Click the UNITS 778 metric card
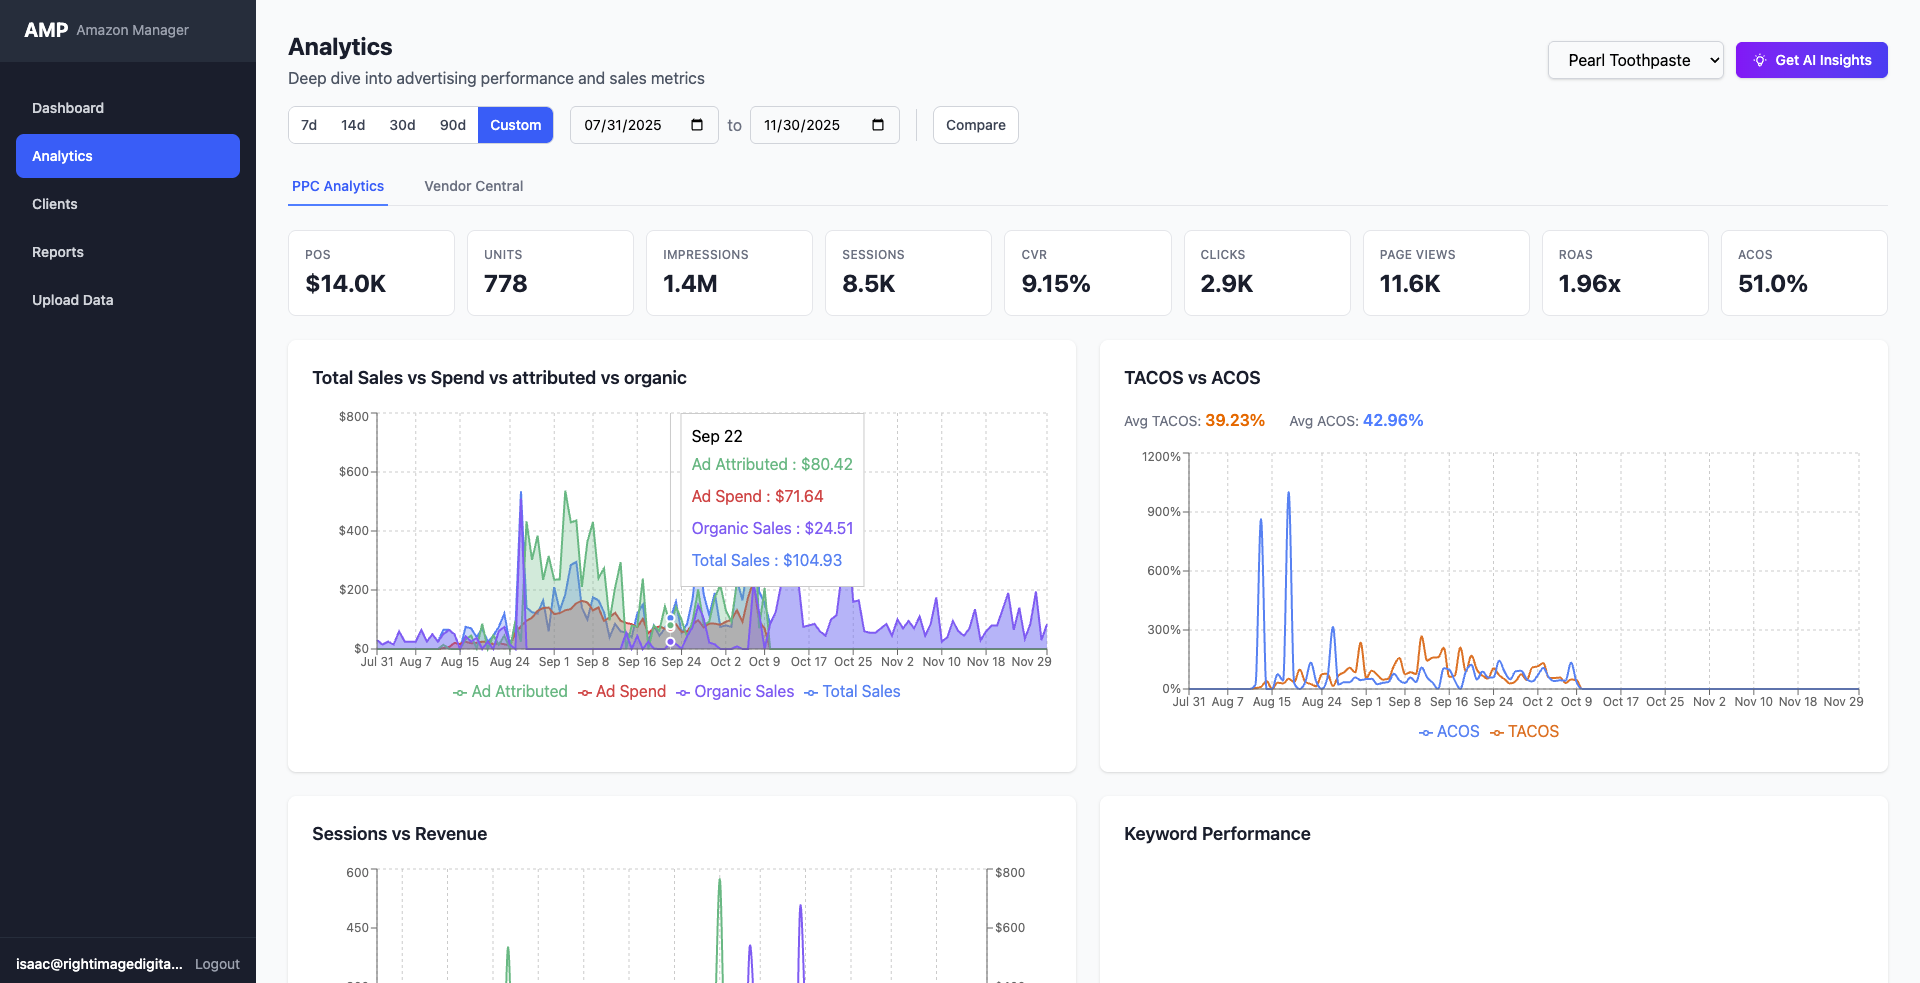 (x=550, y=273)
